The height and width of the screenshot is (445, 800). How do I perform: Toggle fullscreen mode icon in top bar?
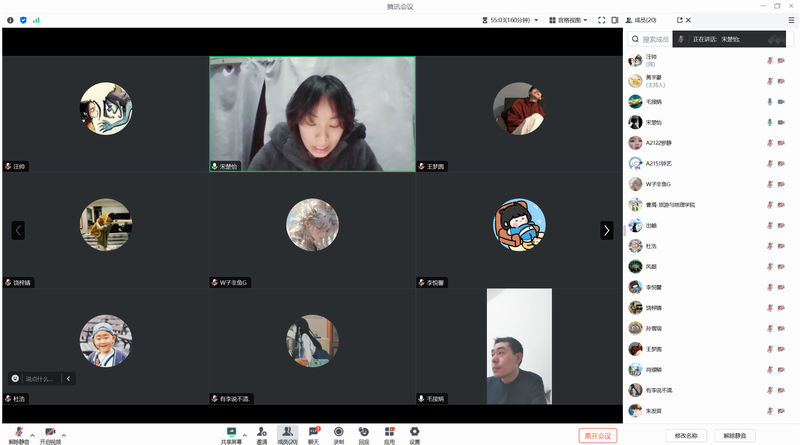tap(600, 19)
